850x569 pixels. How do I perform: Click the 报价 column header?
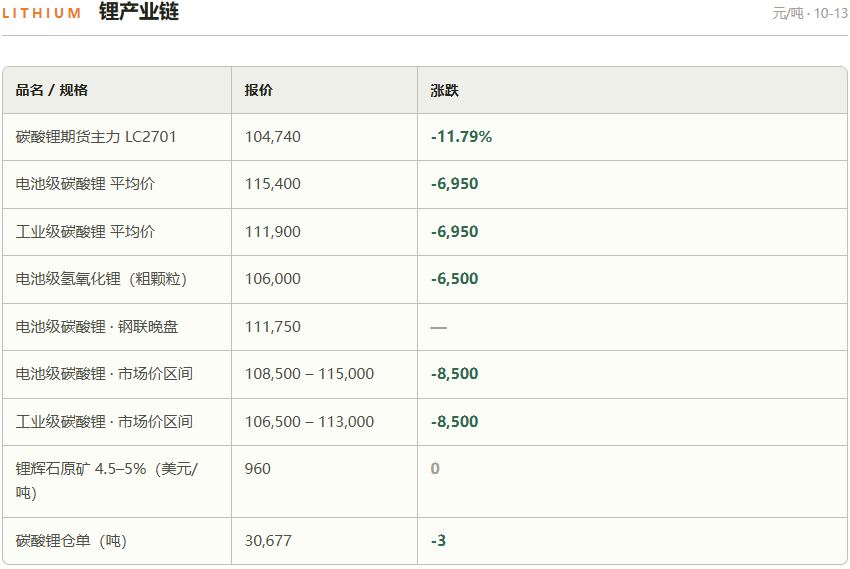259,90
